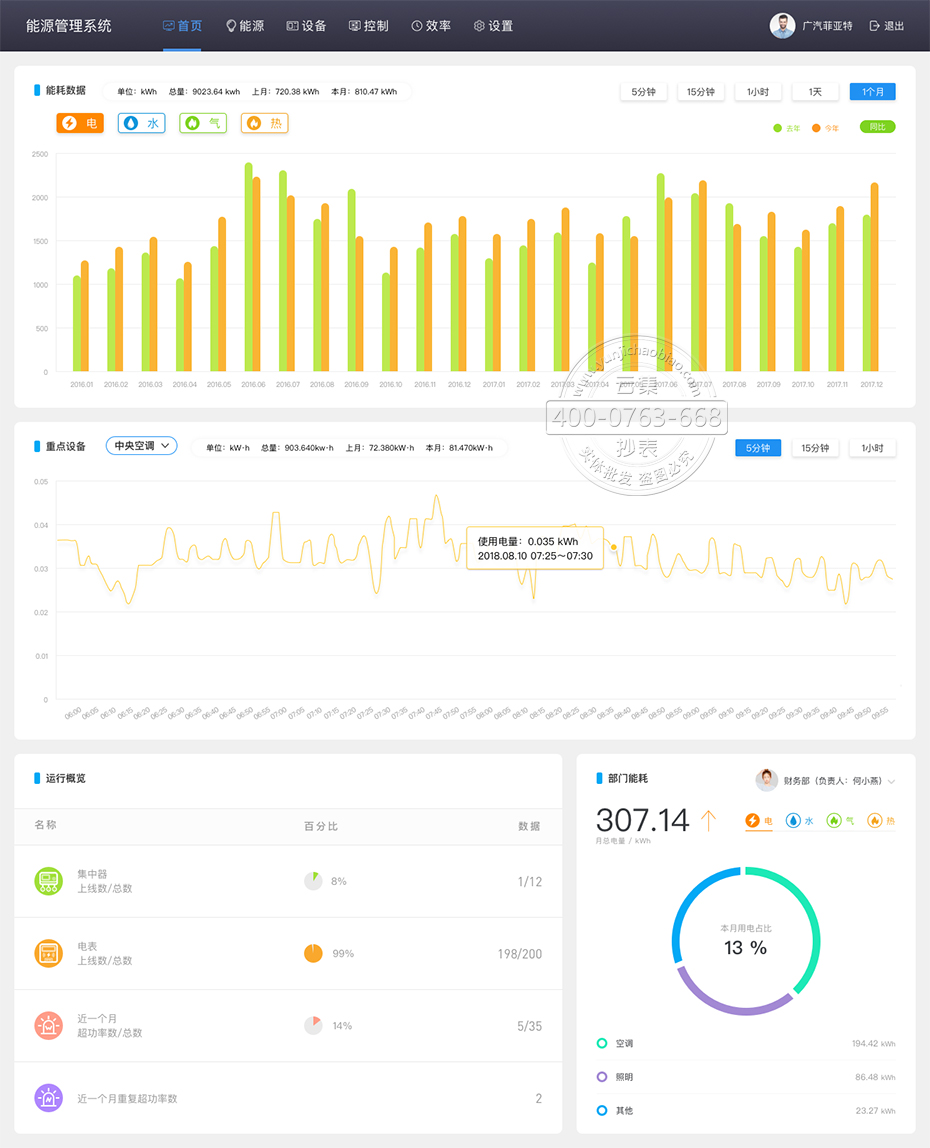Toggle the 今年 legend series
Screen dimensions: 930x1148
pos(825,128)
